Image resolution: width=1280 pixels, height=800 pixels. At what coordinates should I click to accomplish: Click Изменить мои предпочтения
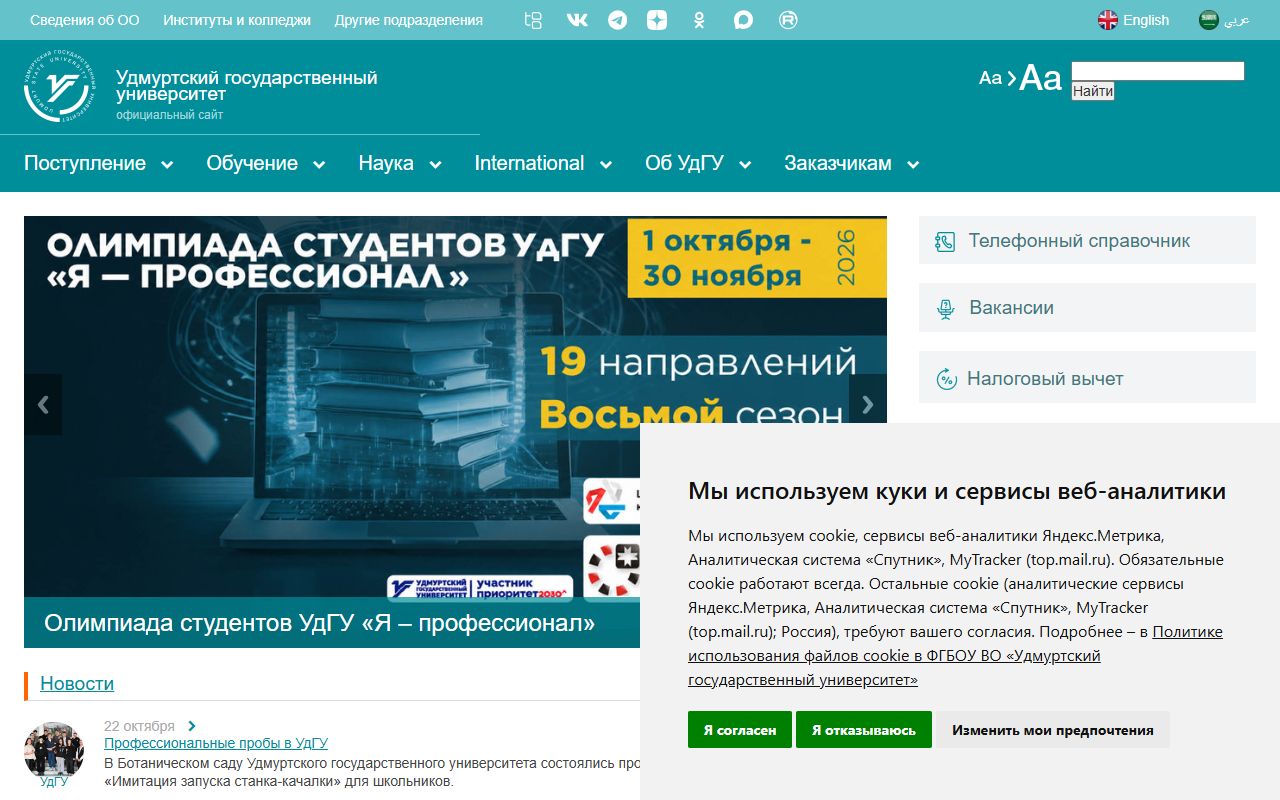tap(1053, 730)
